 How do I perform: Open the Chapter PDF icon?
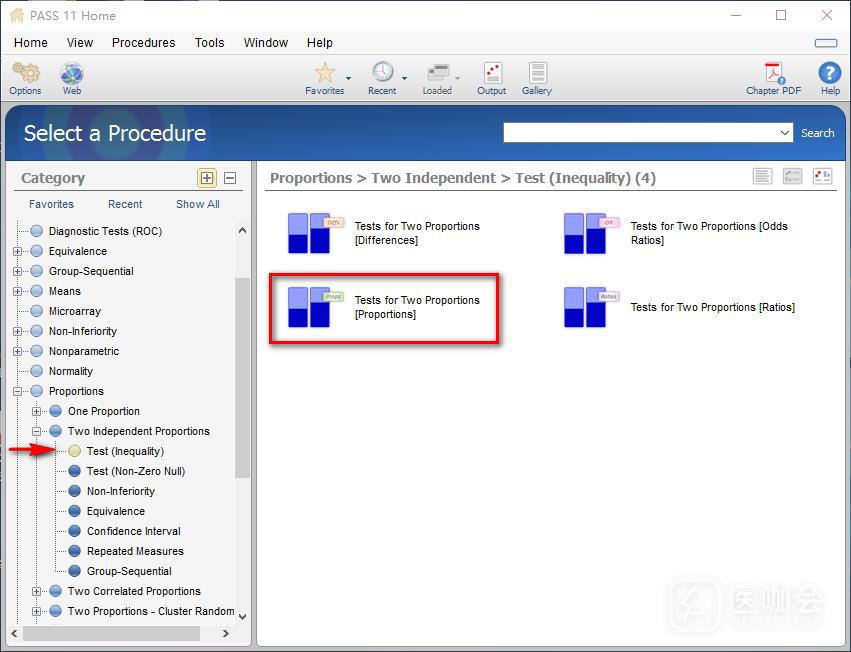(x=773, y=75)
